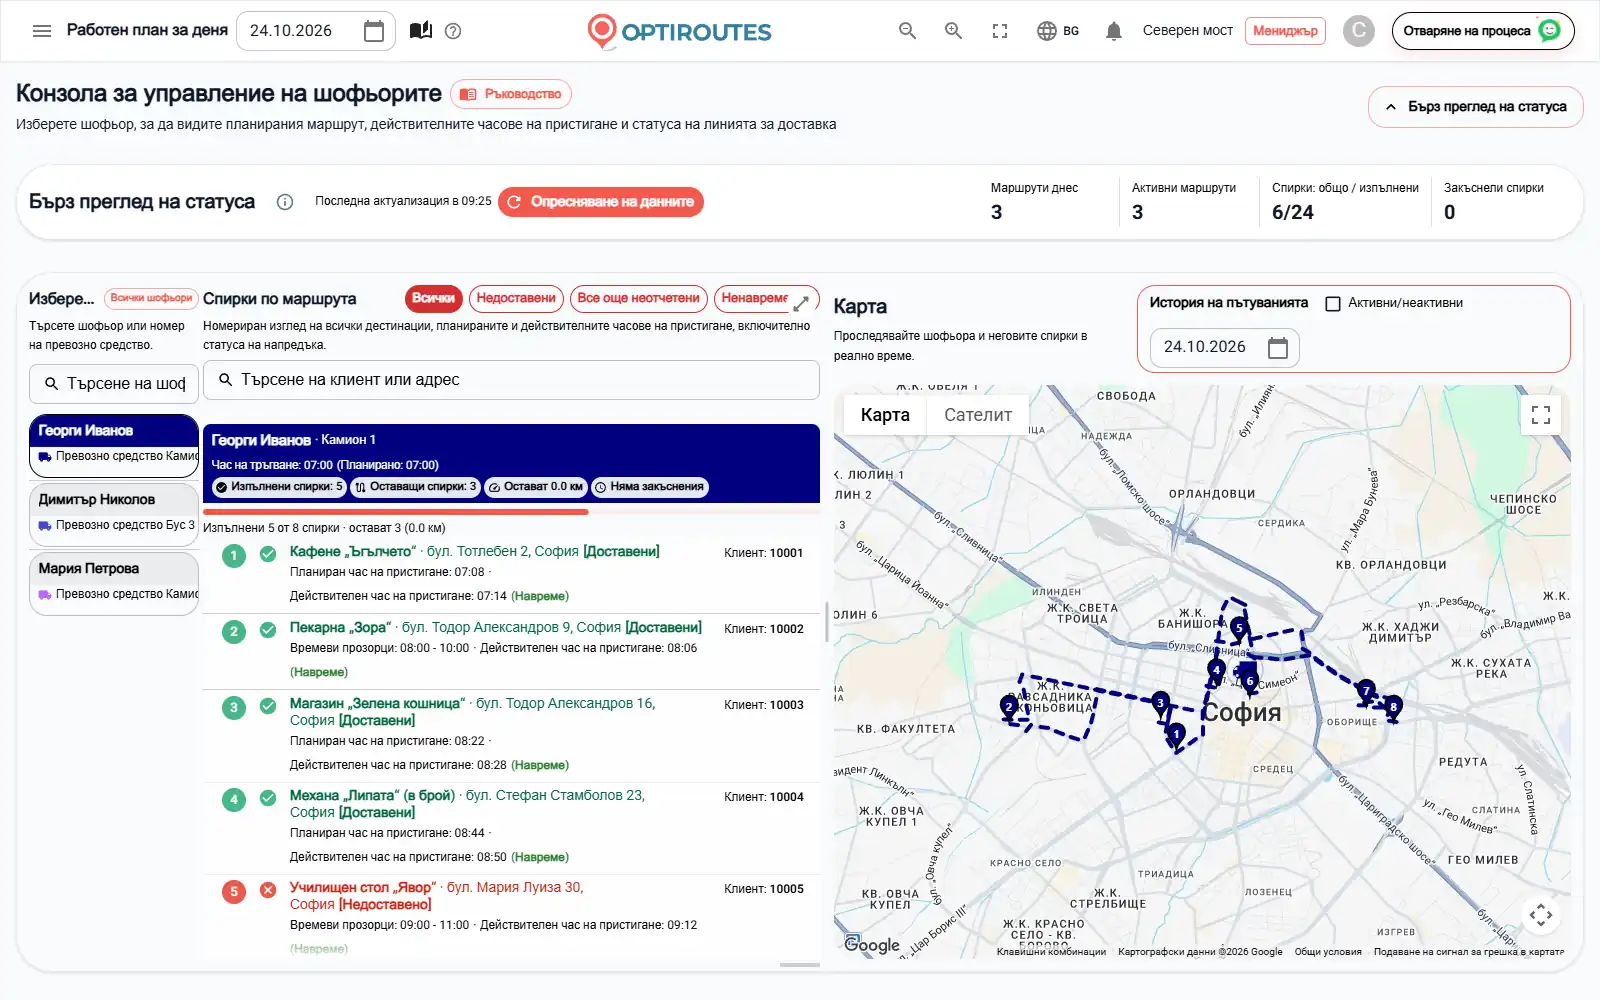Select Карта map type tab
The height and width of the screenshot is (1000, 1600).
click(x=885, y=415)
